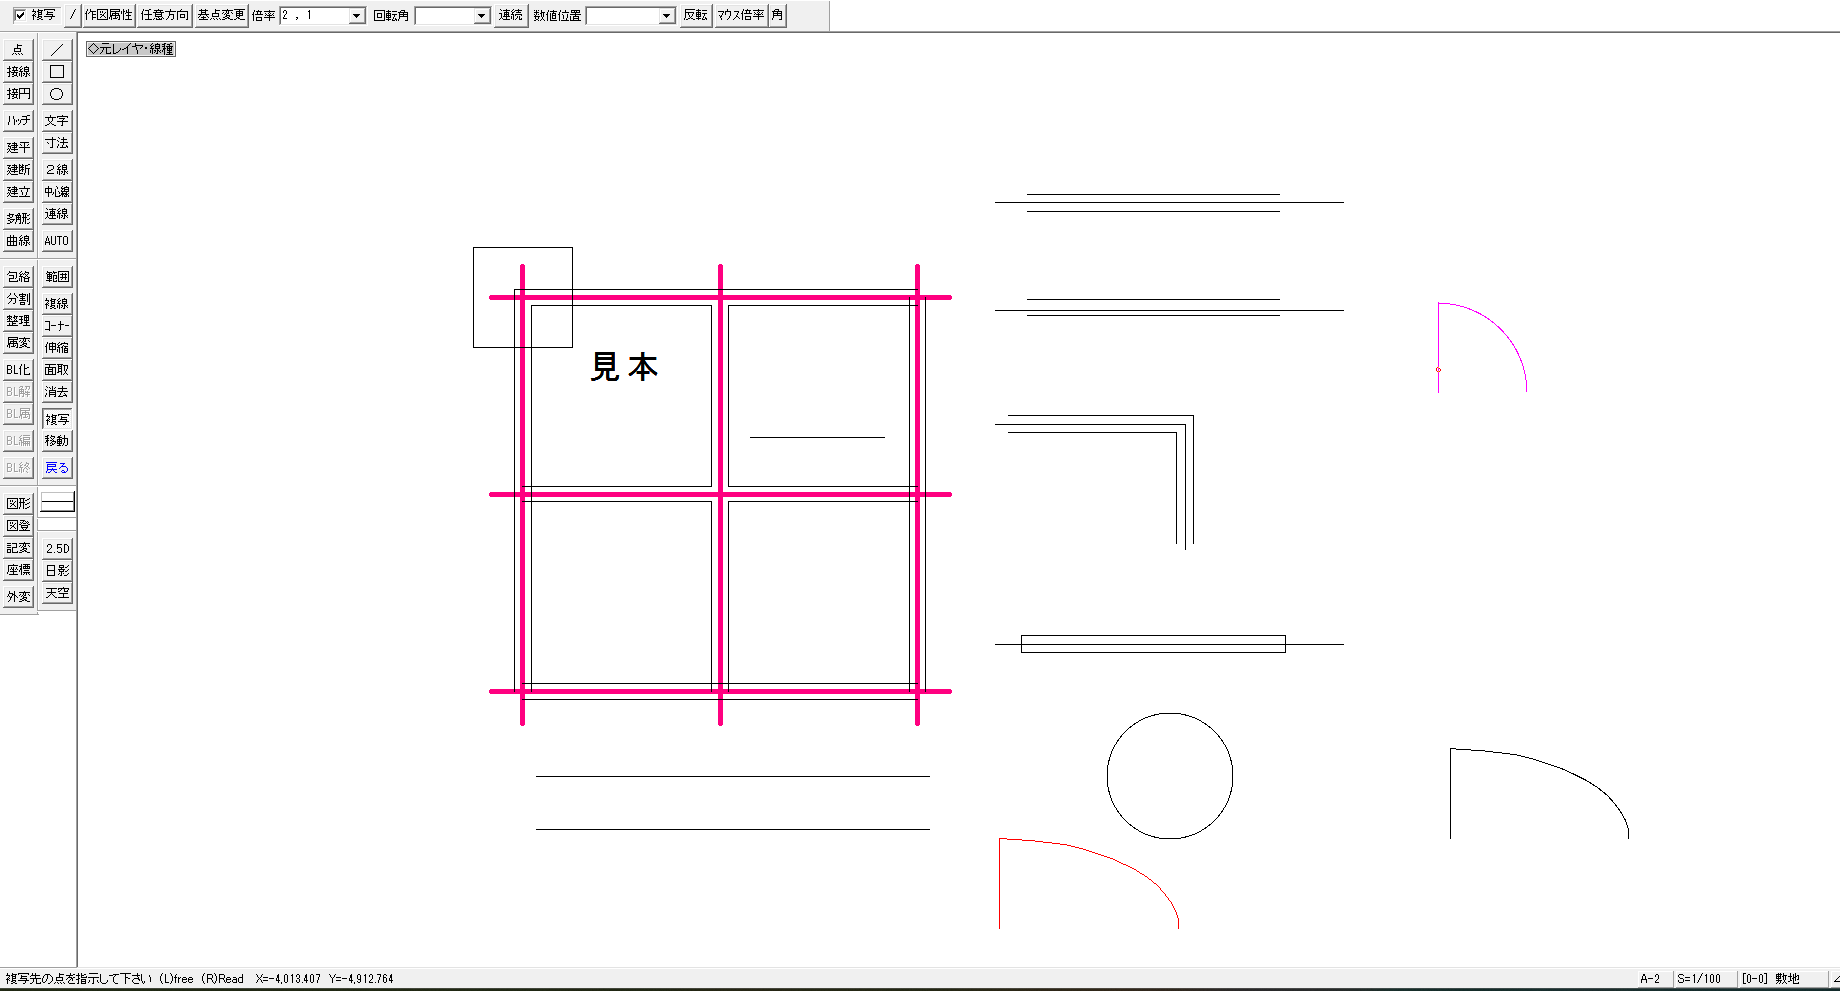This screenshot has width=1840, height=991.
Task: Select the rectangle drawing tool icon
Action: [57, 72]
